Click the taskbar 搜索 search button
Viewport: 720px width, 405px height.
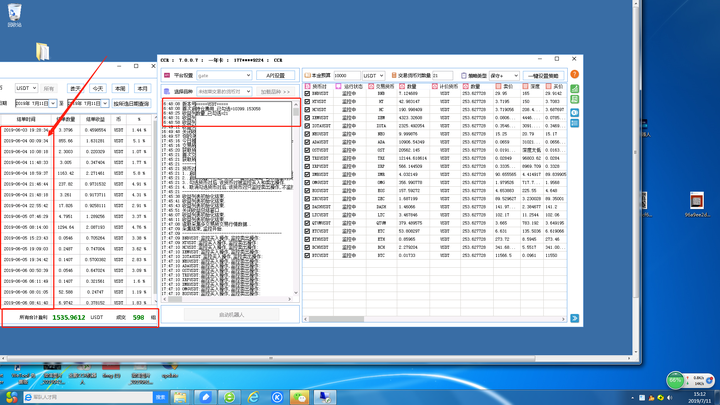pyautogui.click(x=160, y=397)
